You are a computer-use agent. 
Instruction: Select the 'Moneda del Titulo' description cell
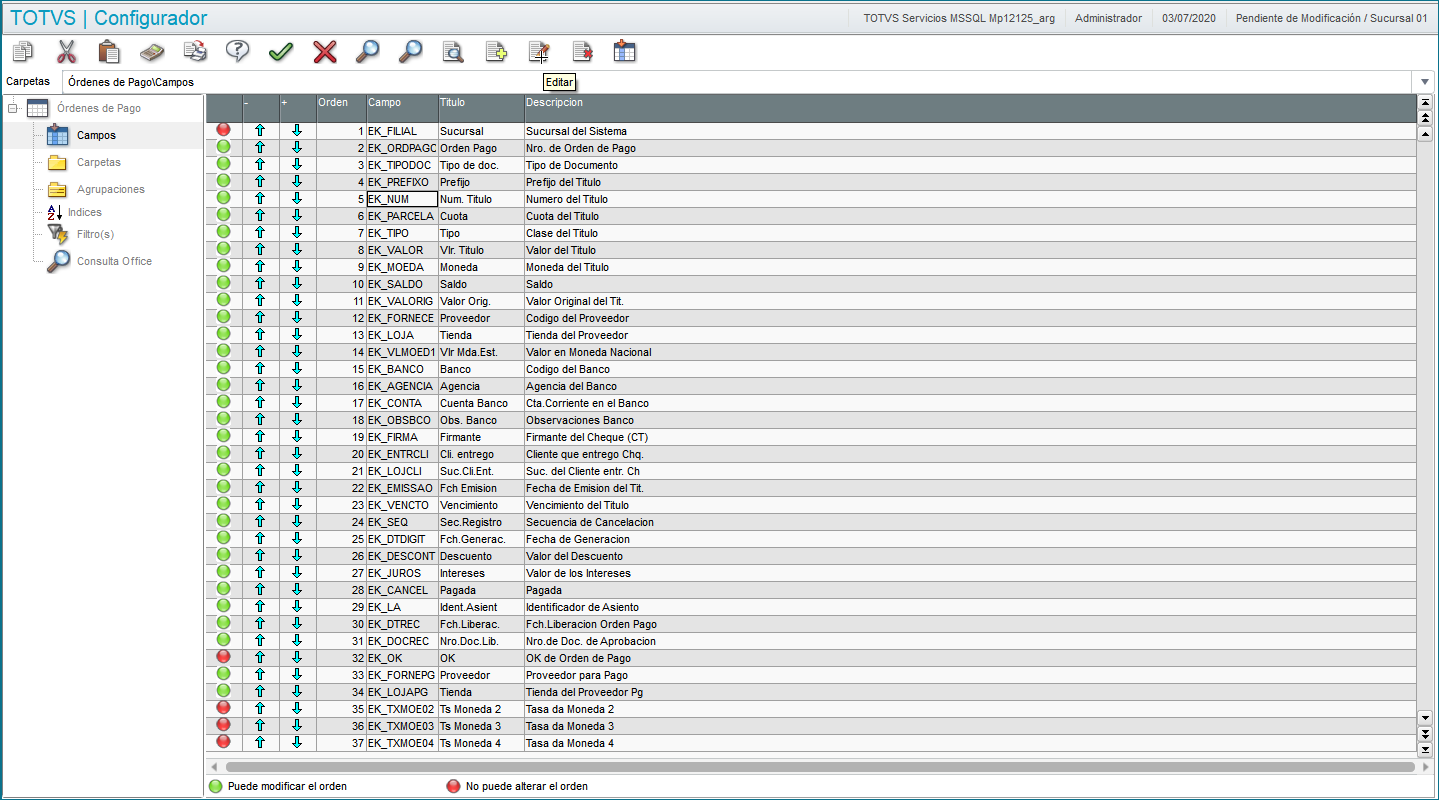pos(970,267)
